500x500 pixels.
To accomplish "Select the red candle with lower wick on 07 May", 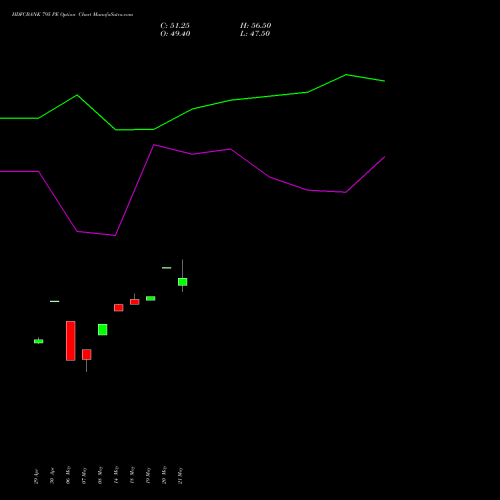I will pos(87,355).
